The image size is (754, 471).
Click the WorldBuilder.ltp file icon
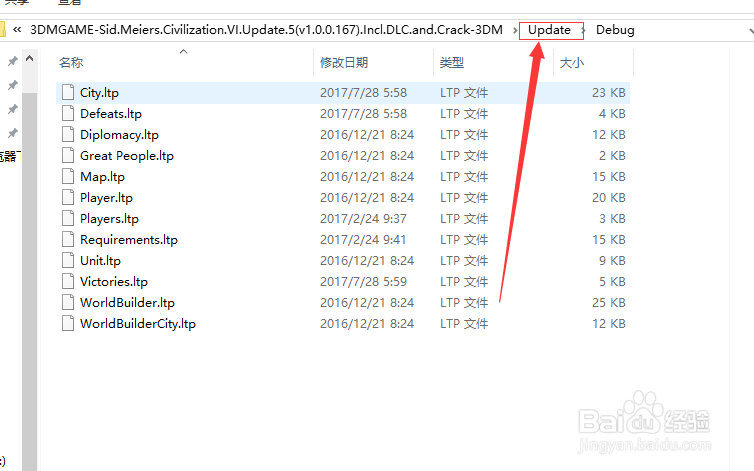pos(68,303)
